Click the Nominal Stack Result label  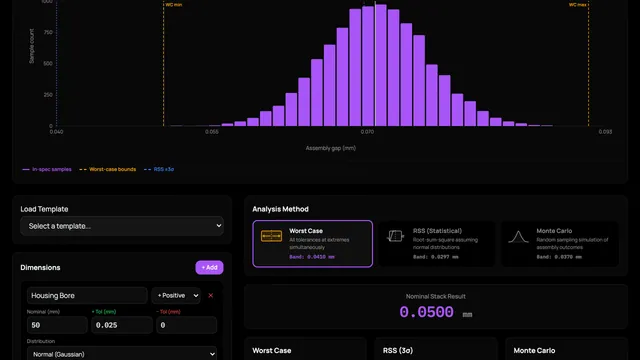click(x=436, y=296)
